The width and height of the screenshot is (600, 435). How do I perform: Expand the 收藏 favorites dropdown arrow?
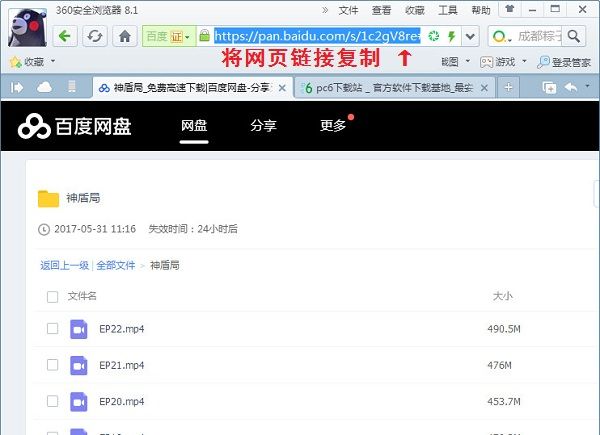click(53, 61)
